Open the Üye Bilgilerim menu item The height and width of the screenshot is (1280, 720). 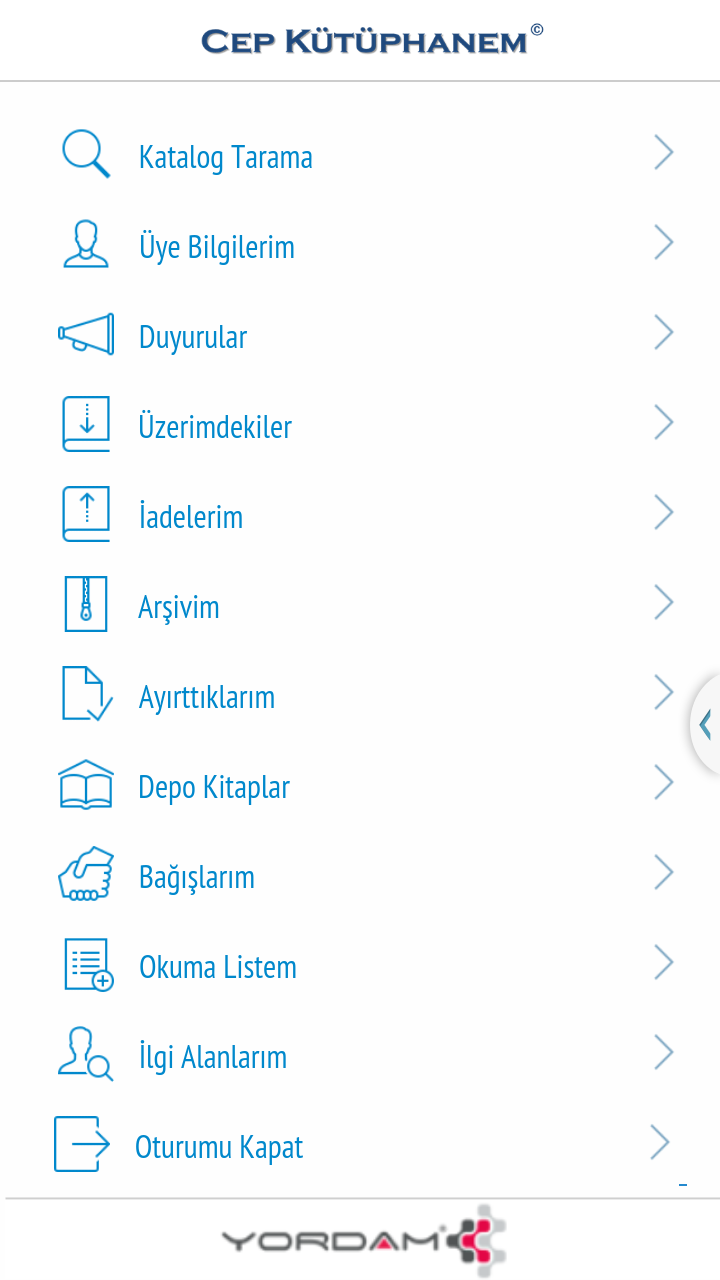(x=217, y=247)
